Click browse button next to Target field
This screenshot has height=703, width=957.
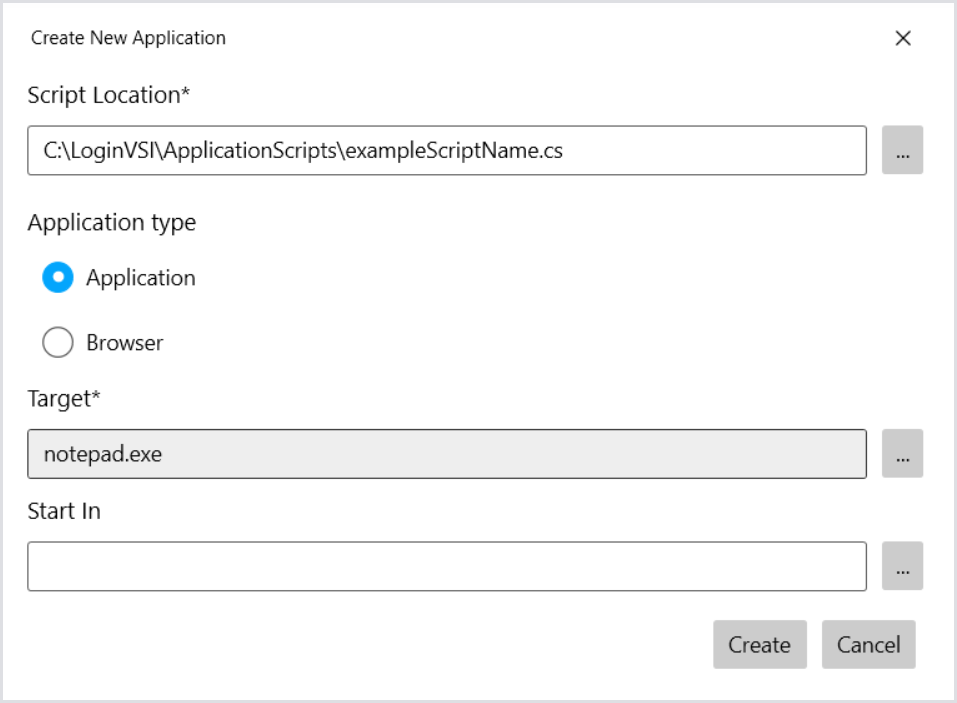902,454
